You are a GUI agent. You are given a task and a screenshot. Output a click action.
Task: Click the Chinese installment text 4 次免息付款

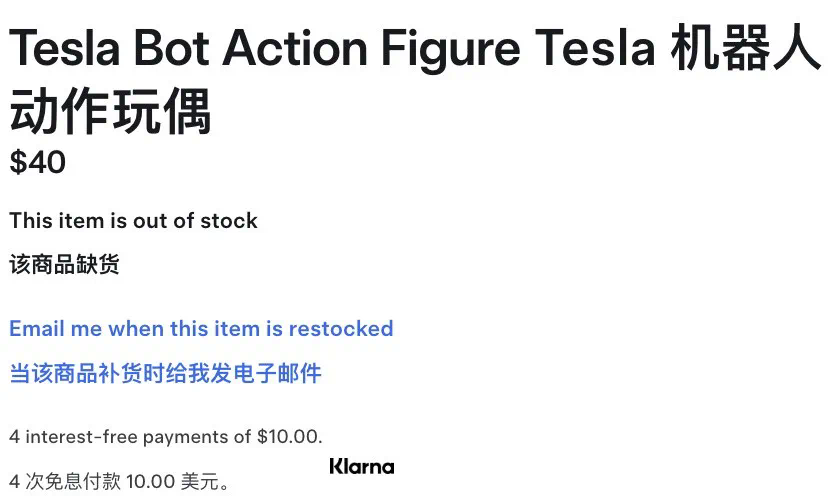(64, 483)
